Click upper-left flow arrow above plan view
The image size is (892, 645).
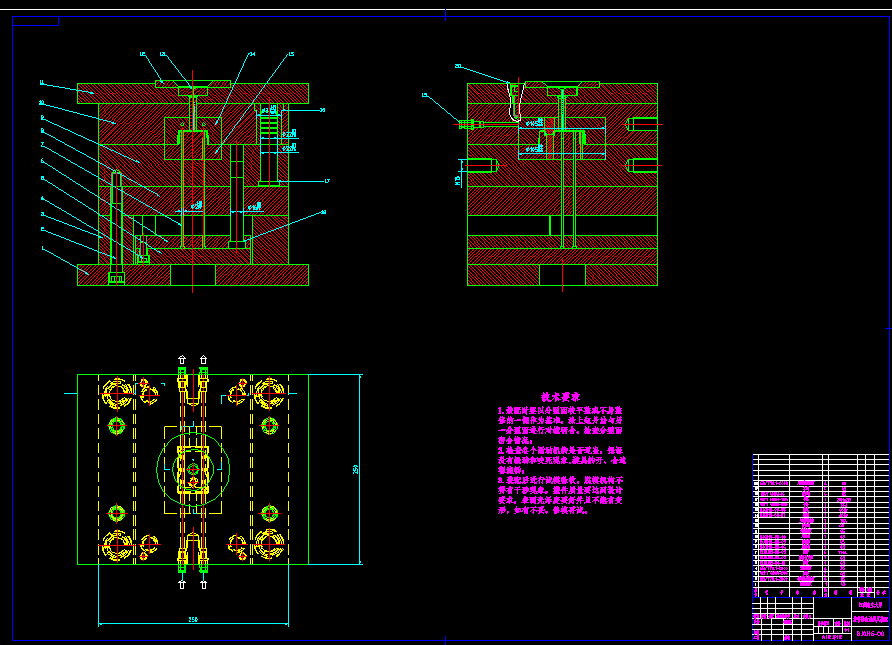coord(182,359)
